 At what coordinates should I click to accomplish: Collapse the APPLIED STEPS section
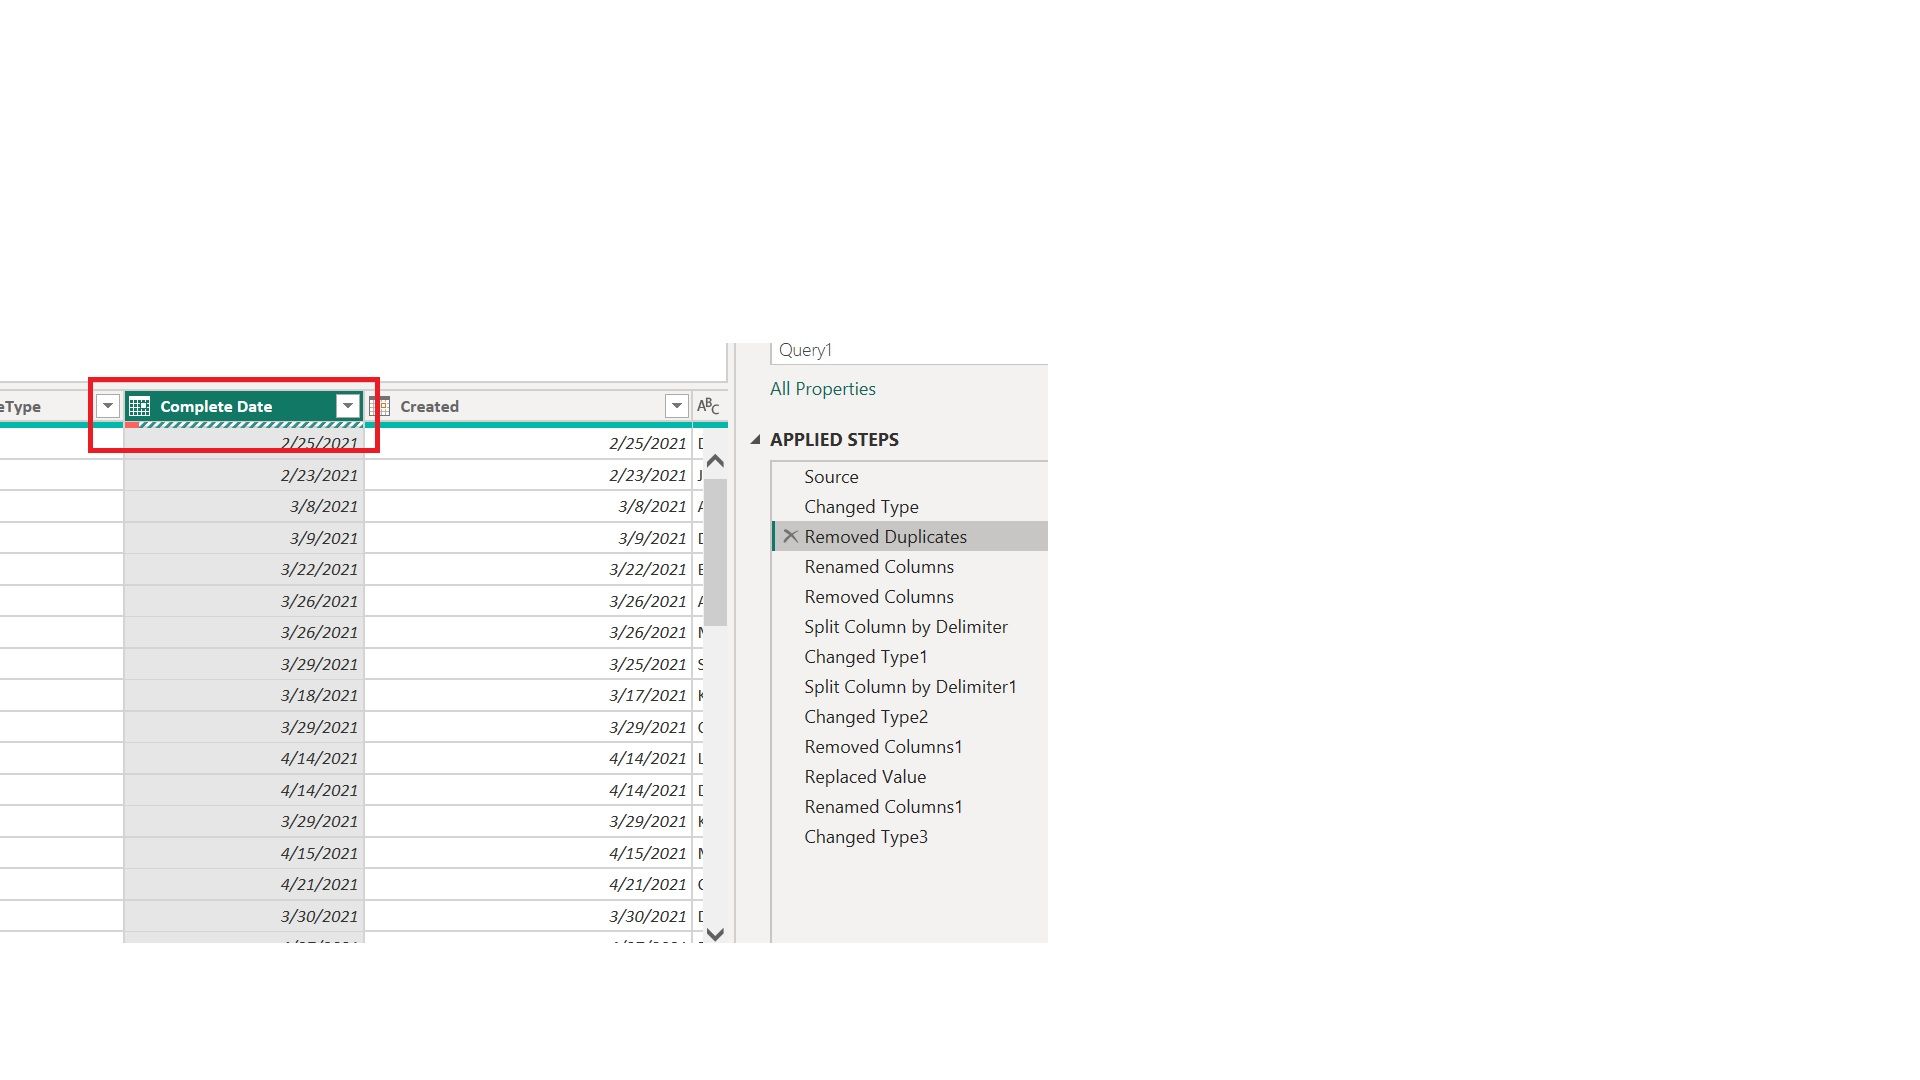point(756,440)
